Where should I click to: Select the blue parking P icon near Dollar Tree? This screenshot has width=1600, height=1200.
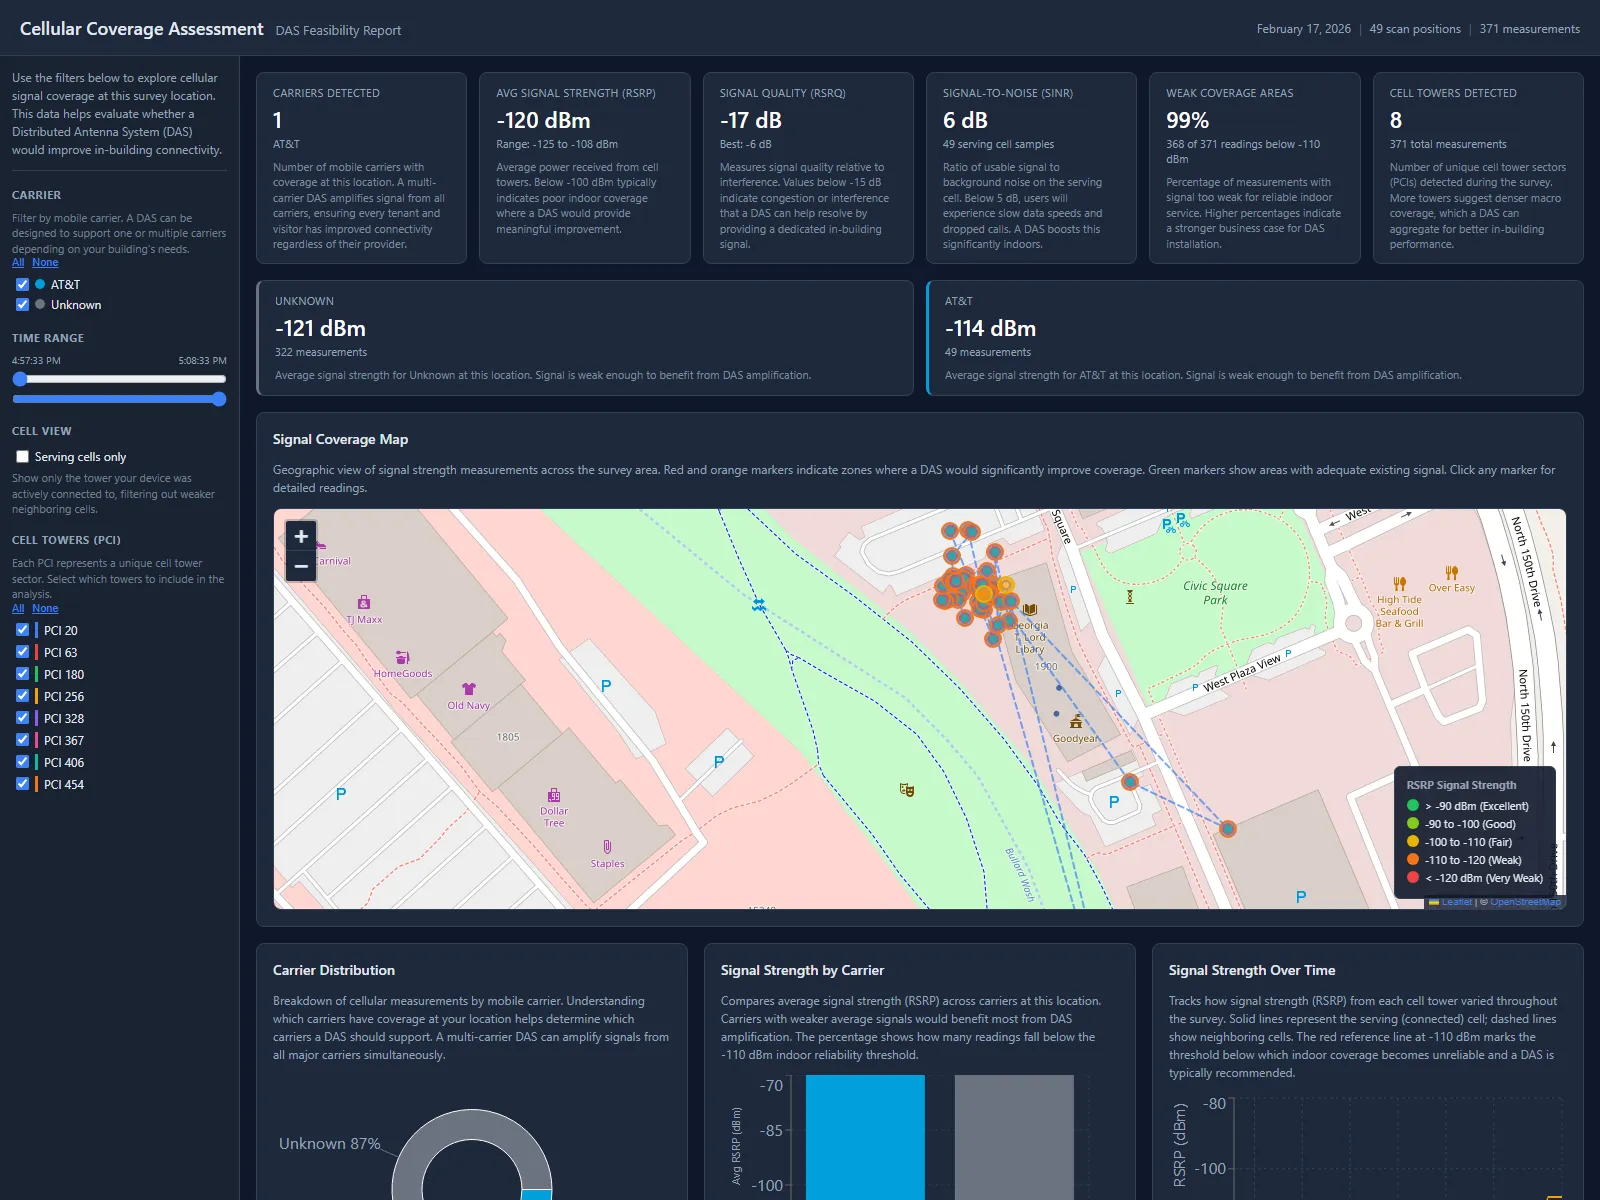(x=604, y=686)
